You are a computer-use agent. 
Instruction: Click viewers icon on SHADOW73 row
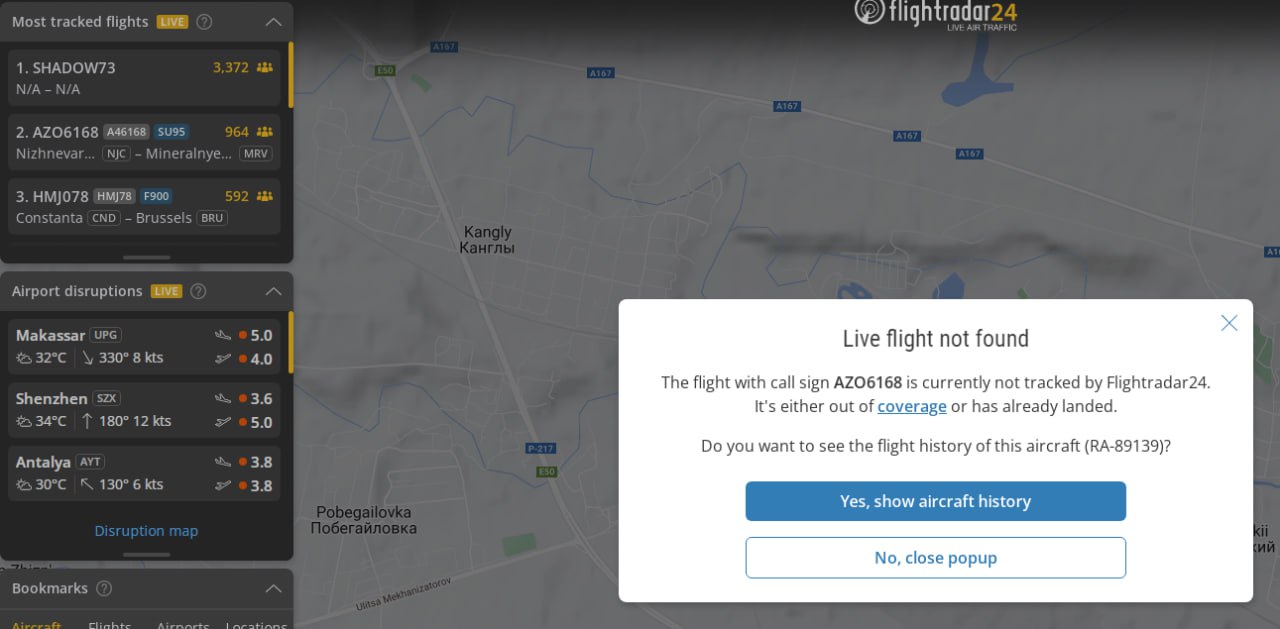[x=264, y=68]
